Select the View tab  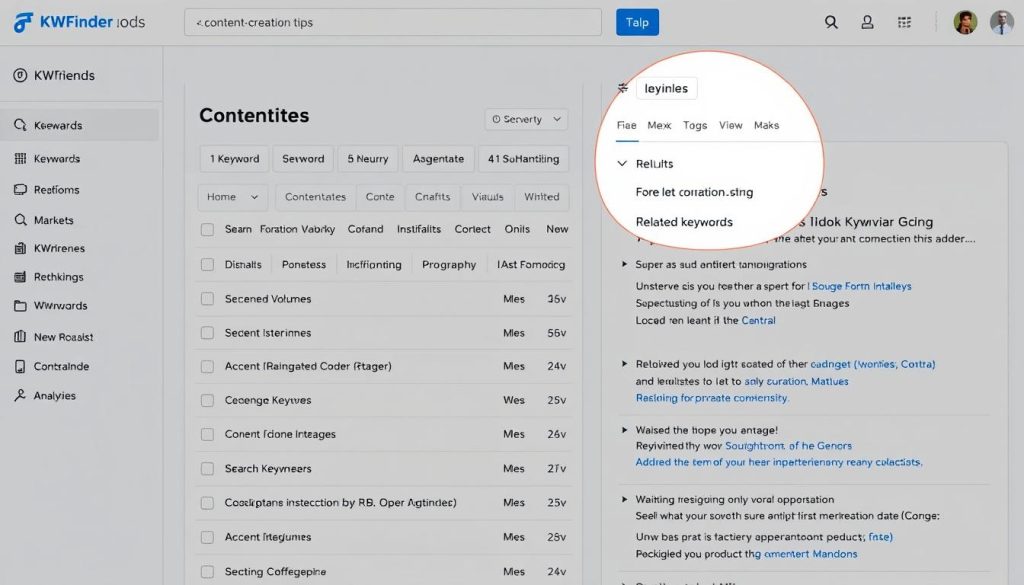click(730, 125)
